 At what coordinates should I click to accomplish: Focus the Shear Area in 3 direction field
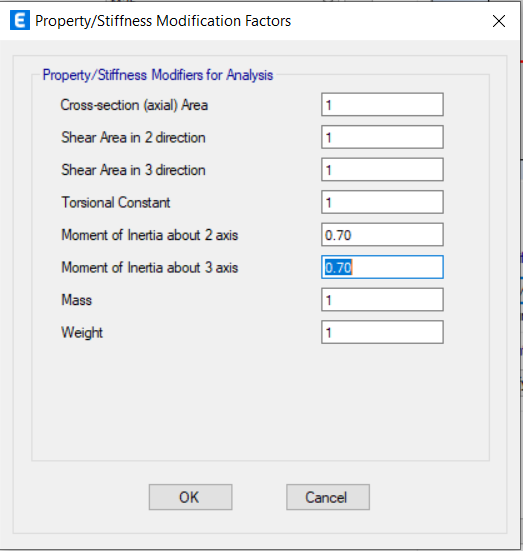click(x=382, y=170)
